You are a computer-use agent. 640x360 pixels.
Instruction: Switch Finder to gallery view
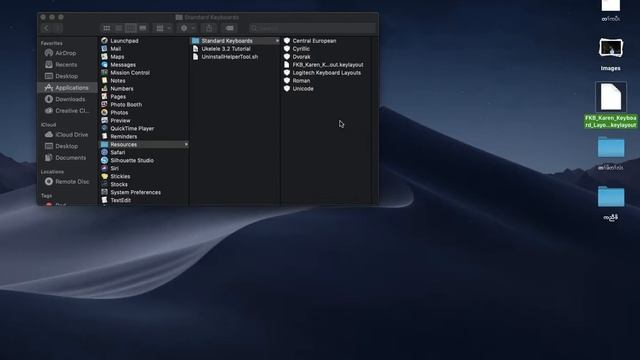pos(143,28)
